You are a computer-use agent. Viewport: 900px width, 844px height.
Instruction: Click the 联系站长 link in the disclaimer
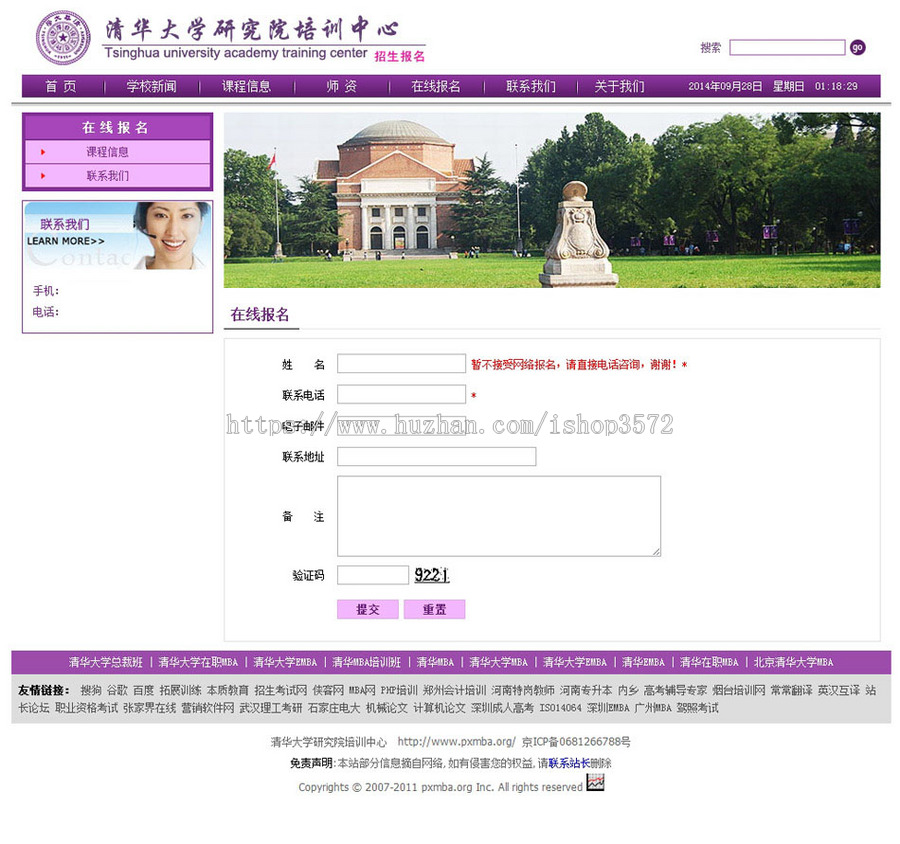568,762
